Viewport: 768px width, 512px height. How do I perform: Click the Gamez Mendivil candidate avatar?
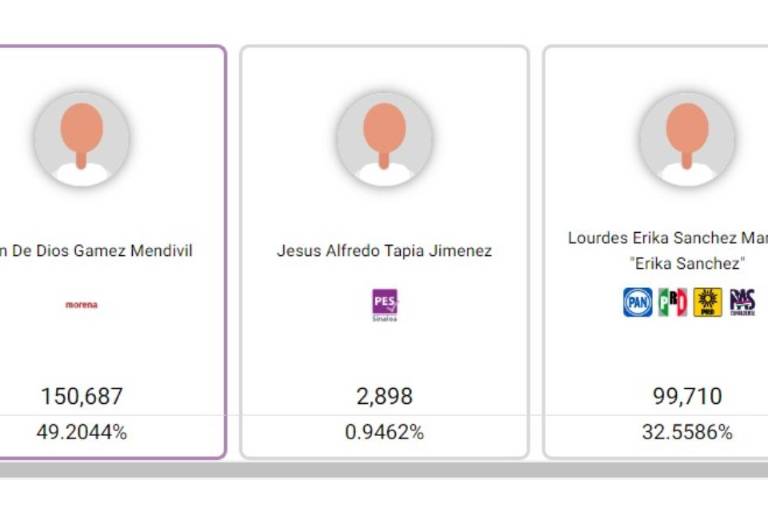click(82, 140)
